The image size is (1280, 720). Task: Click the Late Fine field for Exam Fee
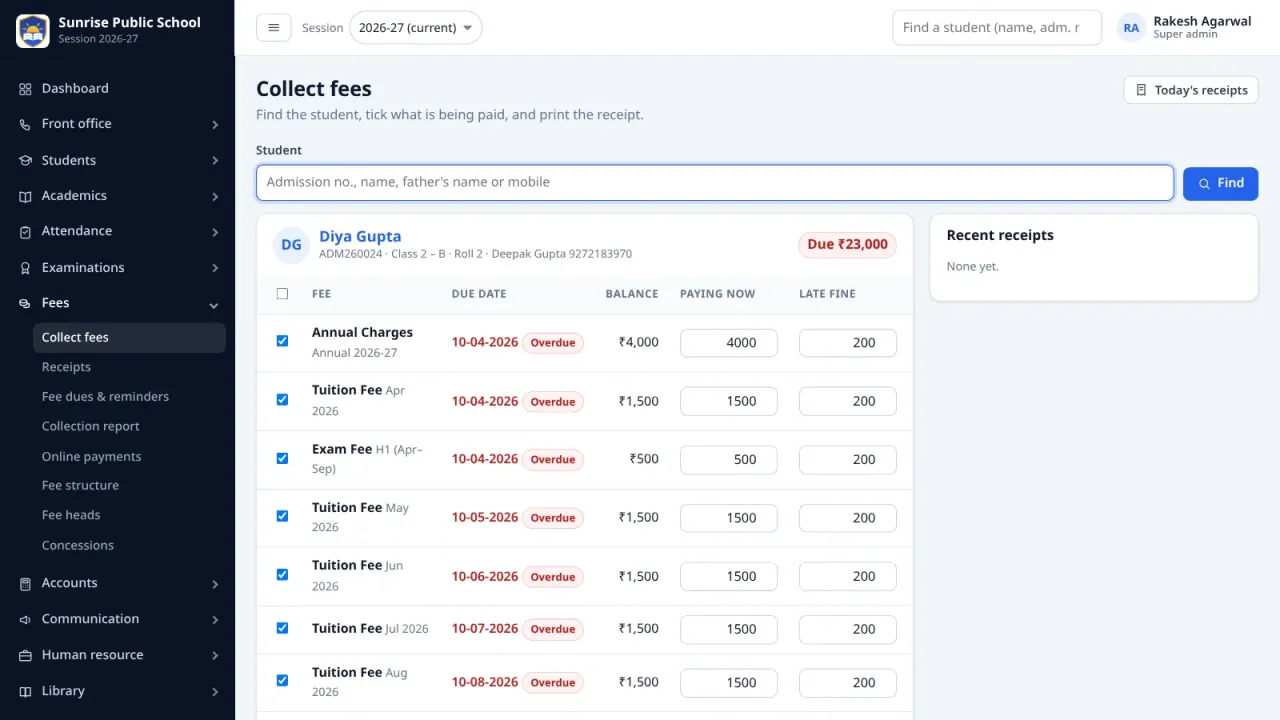[x=848, y=460]
